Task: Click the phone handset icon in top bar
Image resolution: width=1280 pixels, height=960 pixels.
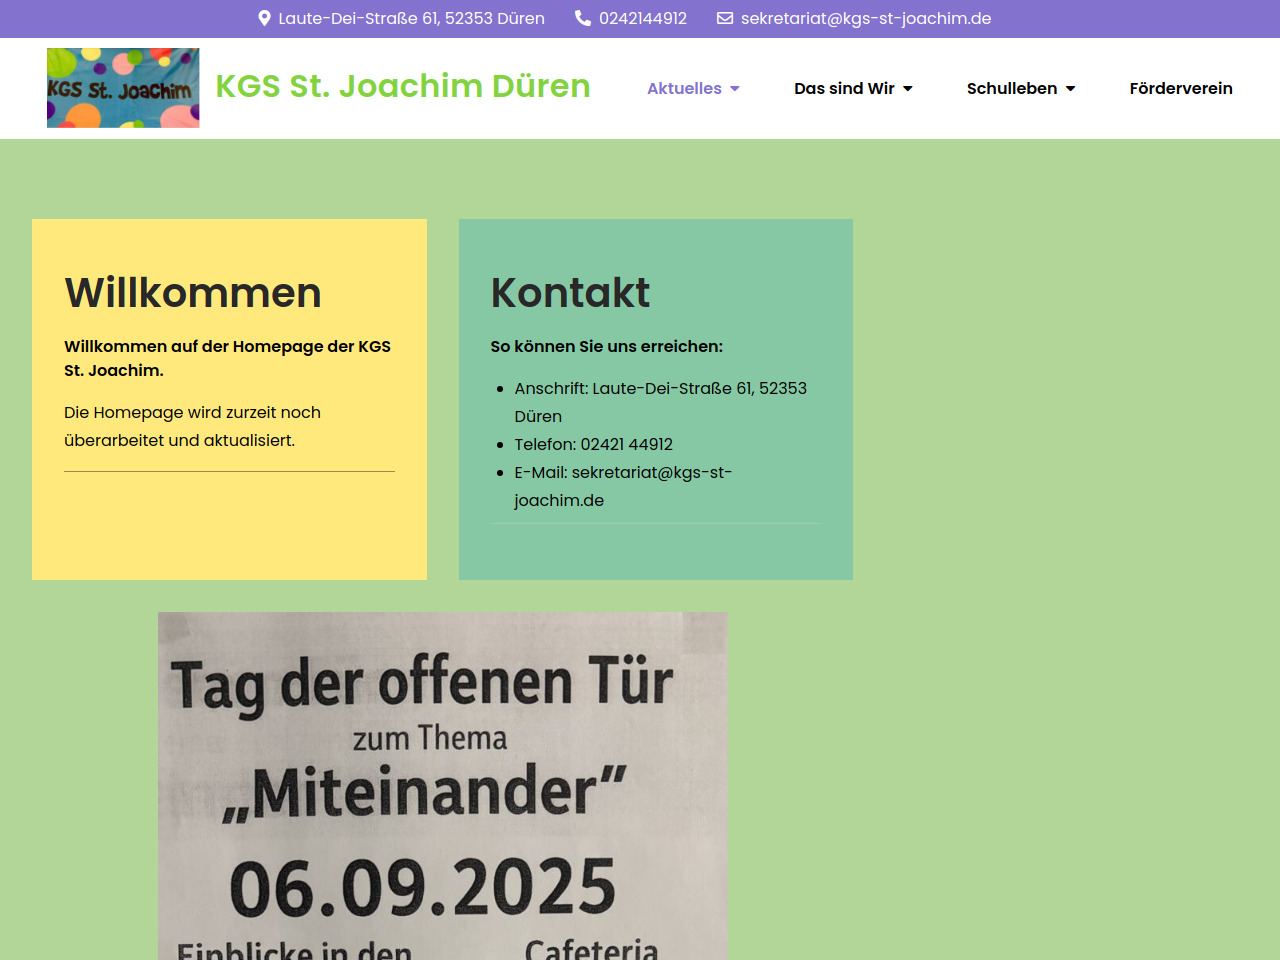Action: 583,18
